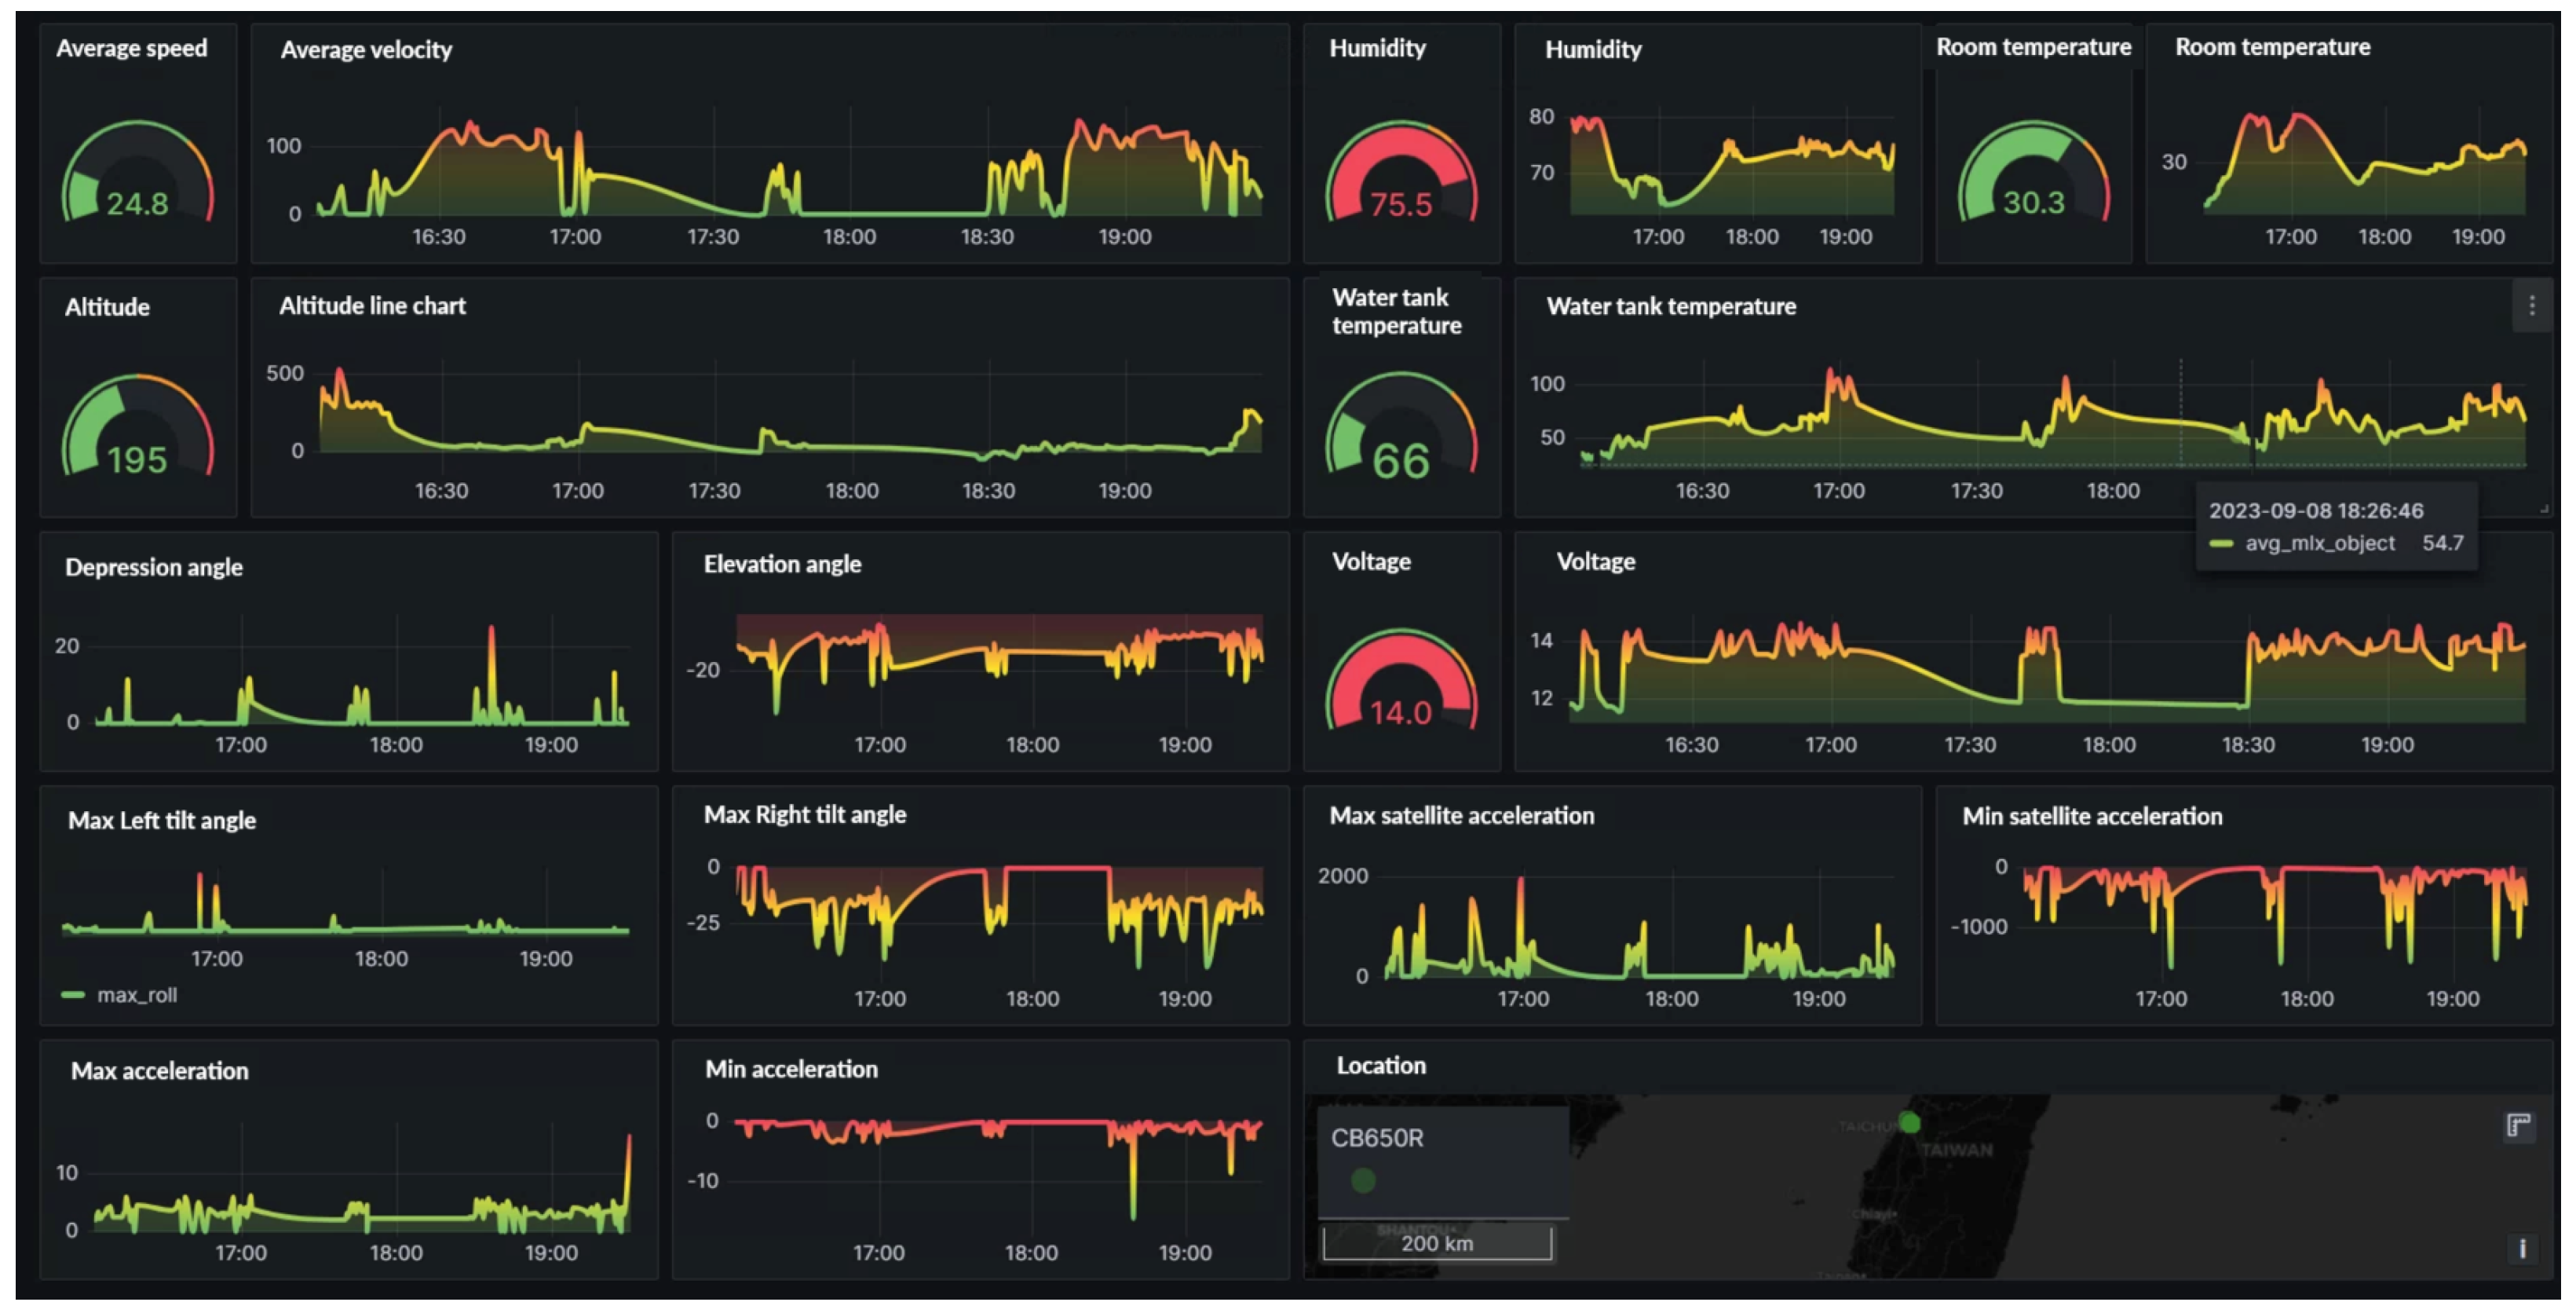Open the Depression angle panel title menu
The image size is (2576, 1313).
pos(154,567)
